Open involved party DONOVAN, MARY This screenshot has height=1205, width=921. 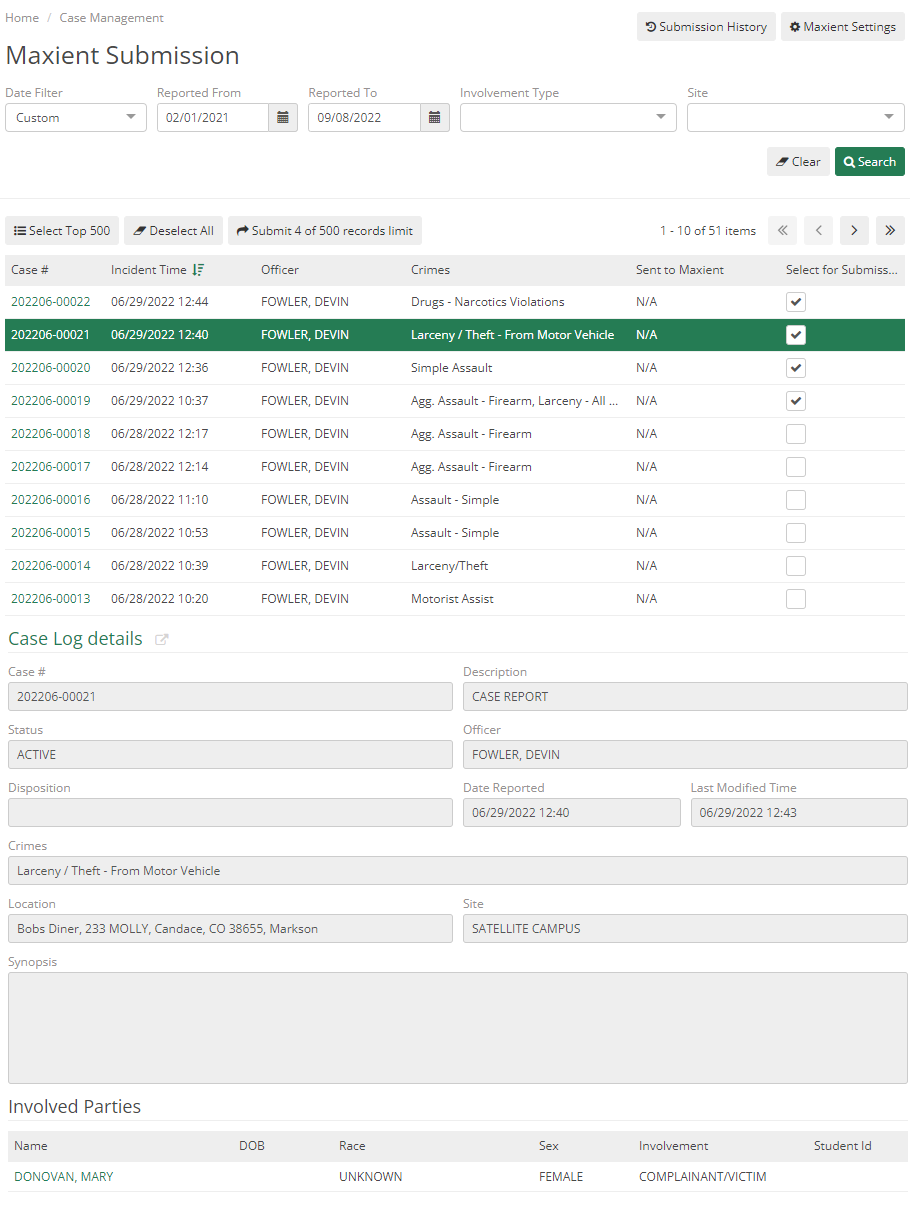click(x=63, y=1176)
